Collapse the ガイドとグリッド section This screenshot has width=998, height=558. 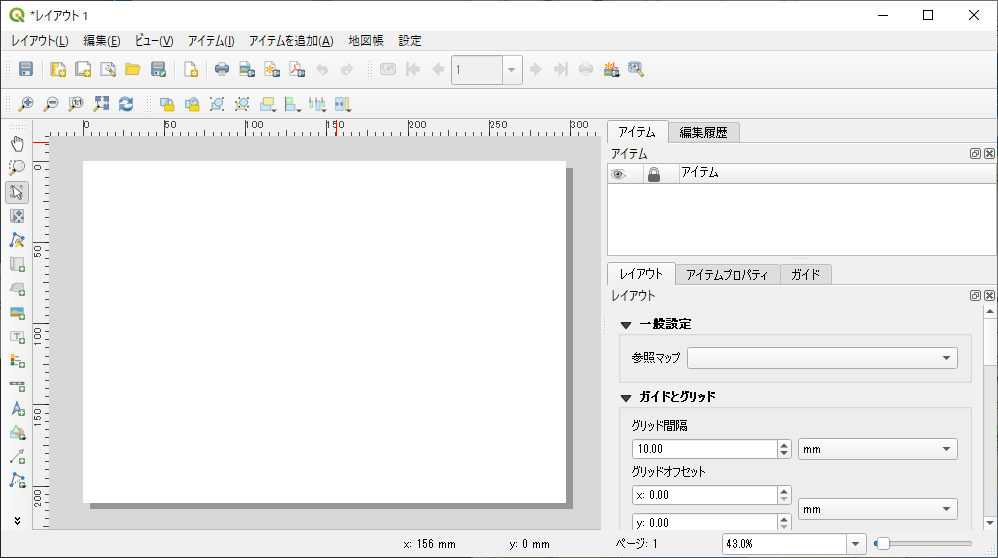[x=626, y=397]
